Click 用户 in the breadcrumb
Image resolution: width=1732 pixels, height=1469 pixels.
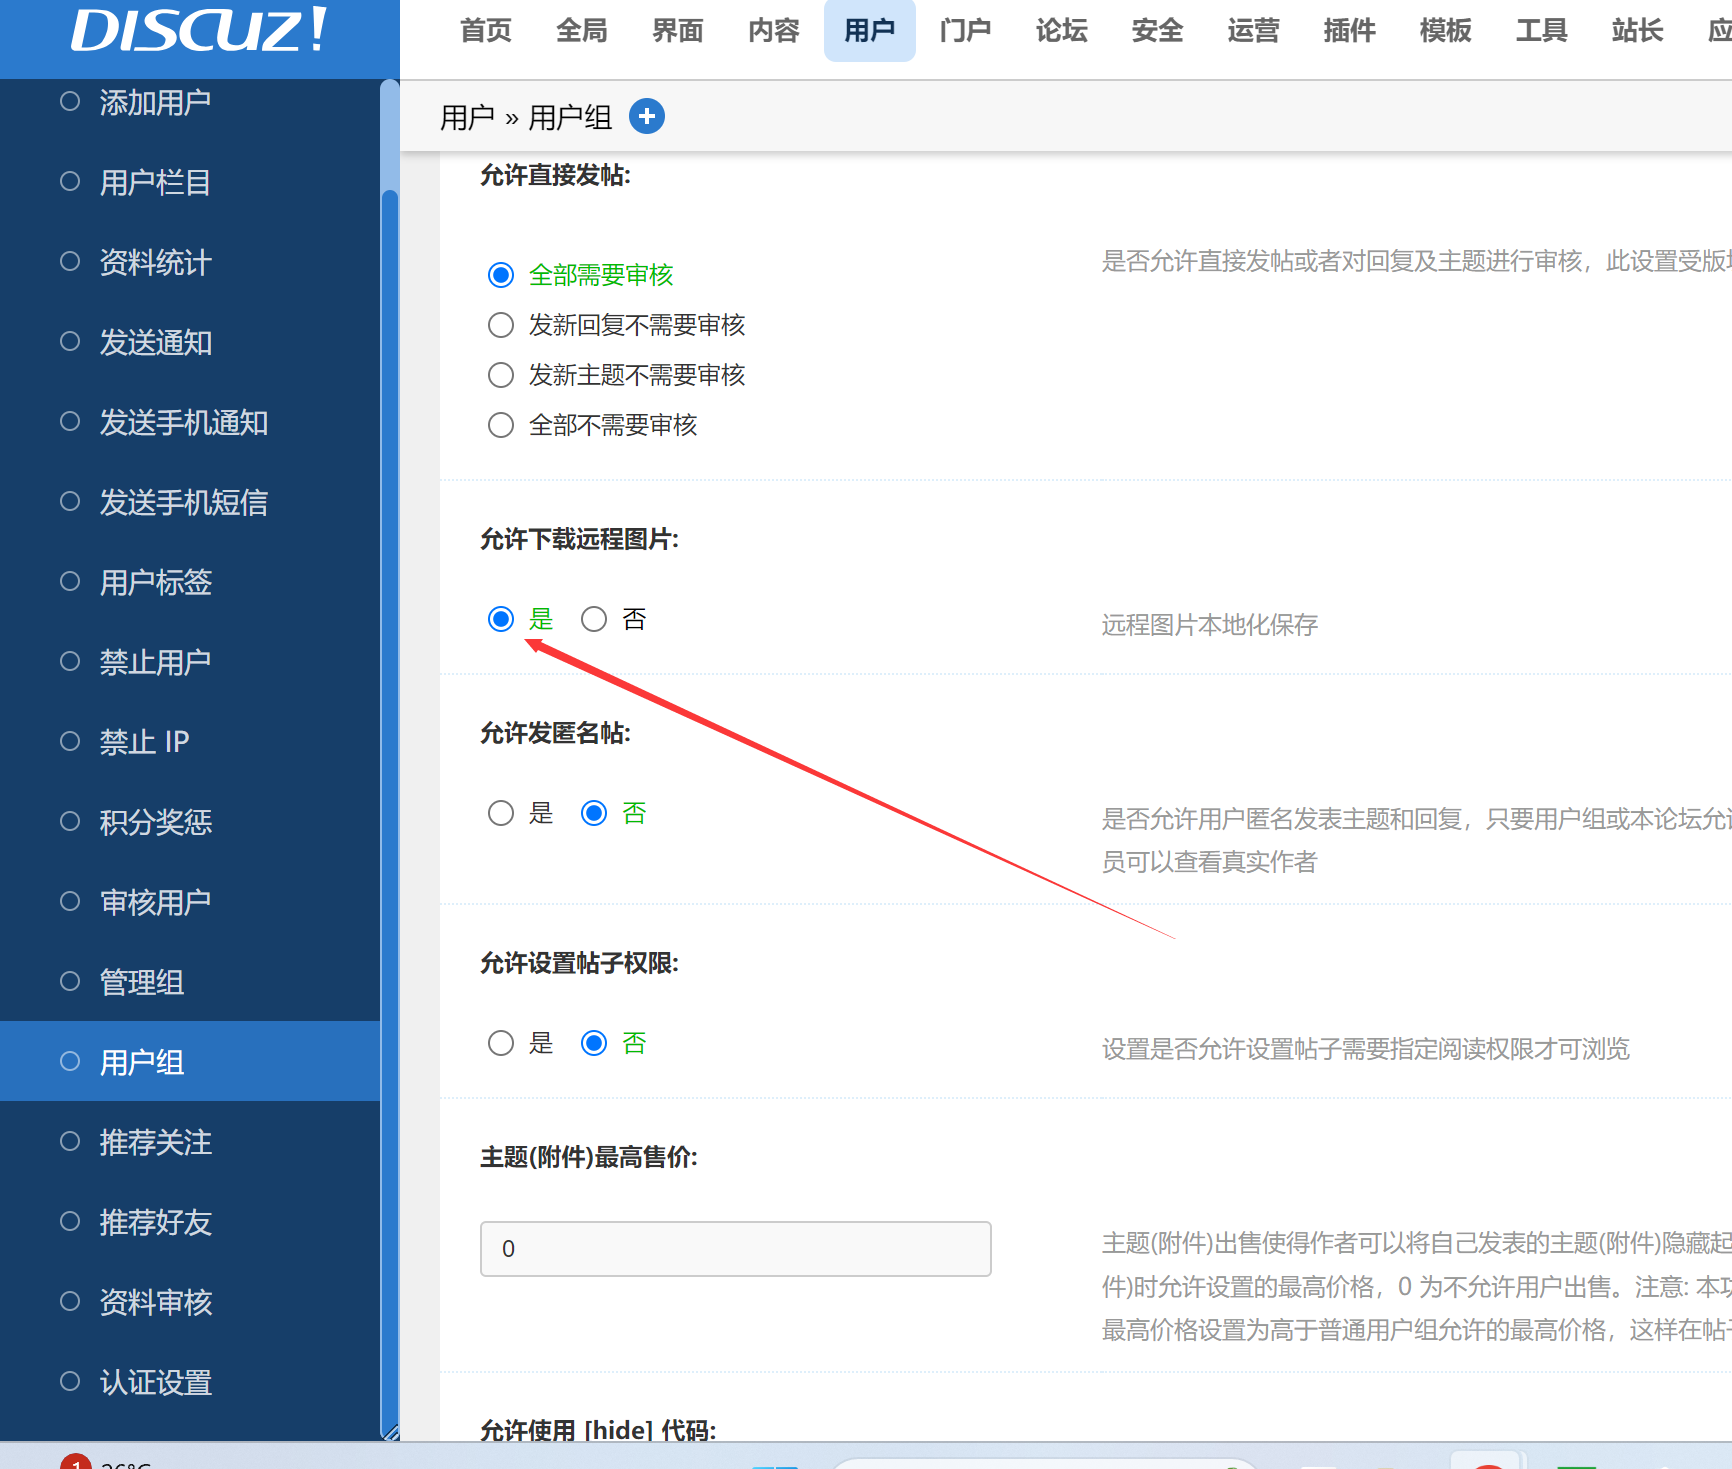467,118
